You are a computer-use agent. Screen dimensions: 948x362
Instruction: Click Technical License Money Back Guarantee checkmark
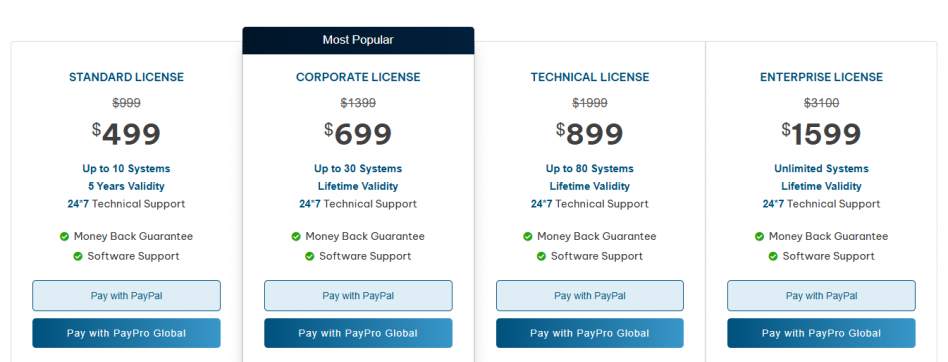(528, 236)
